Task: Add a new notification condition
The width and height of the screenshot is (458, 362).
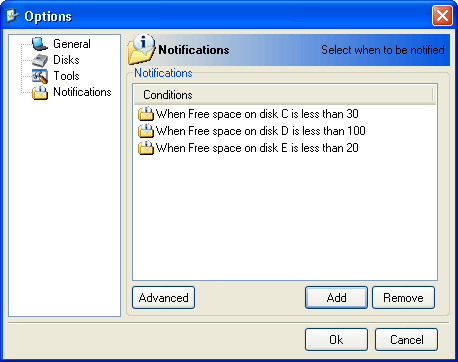Action: [336, 297]
